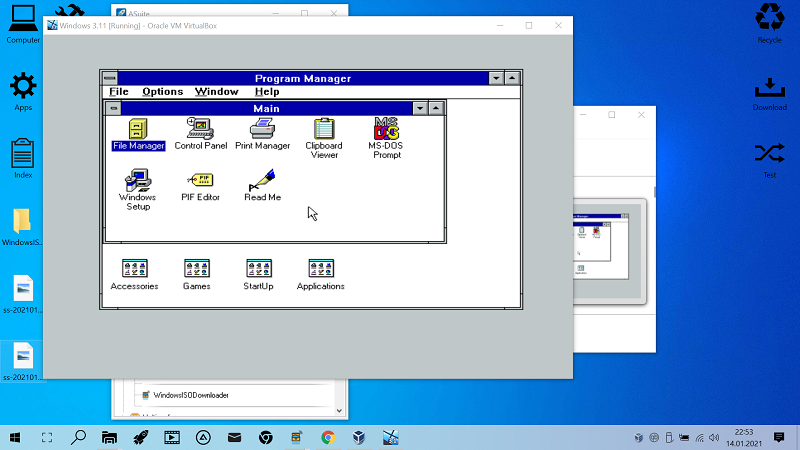Image resolution: width=800 pixels, height=450 pixels.
Task: Minimize the Main group window with down arrow
Action: point(420,108)
